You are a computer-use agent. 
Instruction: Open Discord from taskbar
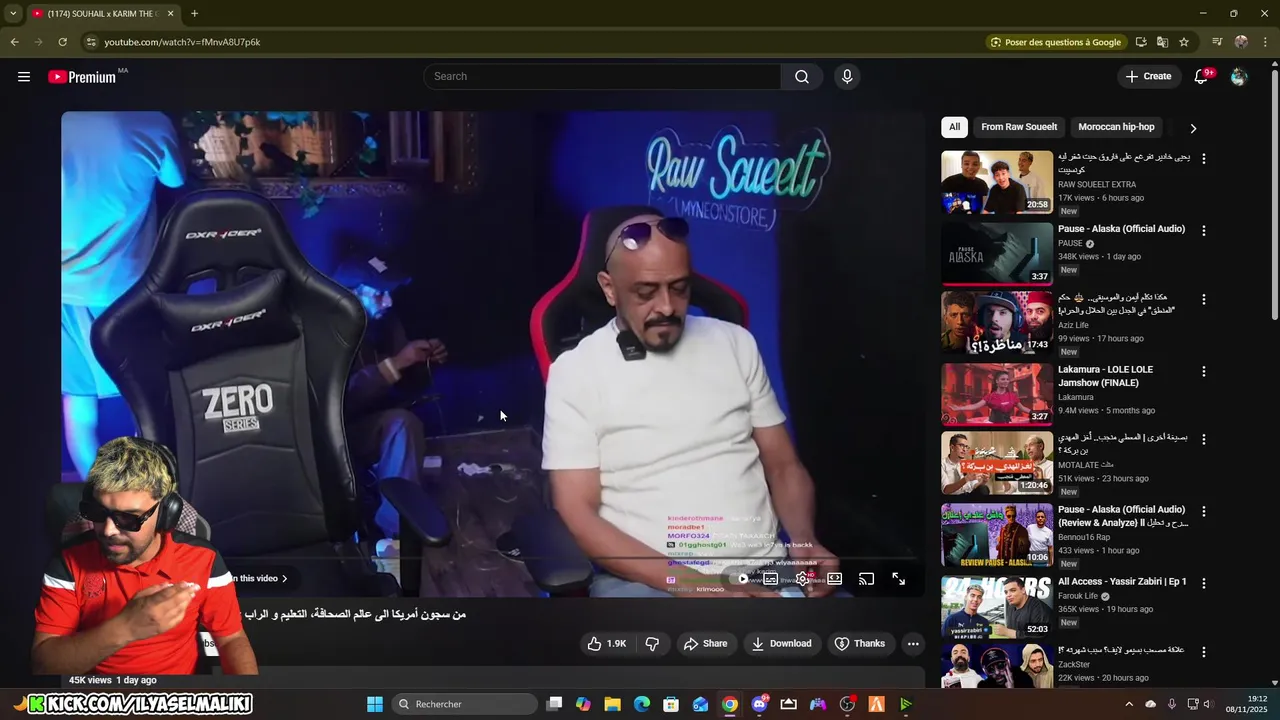pos(759,704)
